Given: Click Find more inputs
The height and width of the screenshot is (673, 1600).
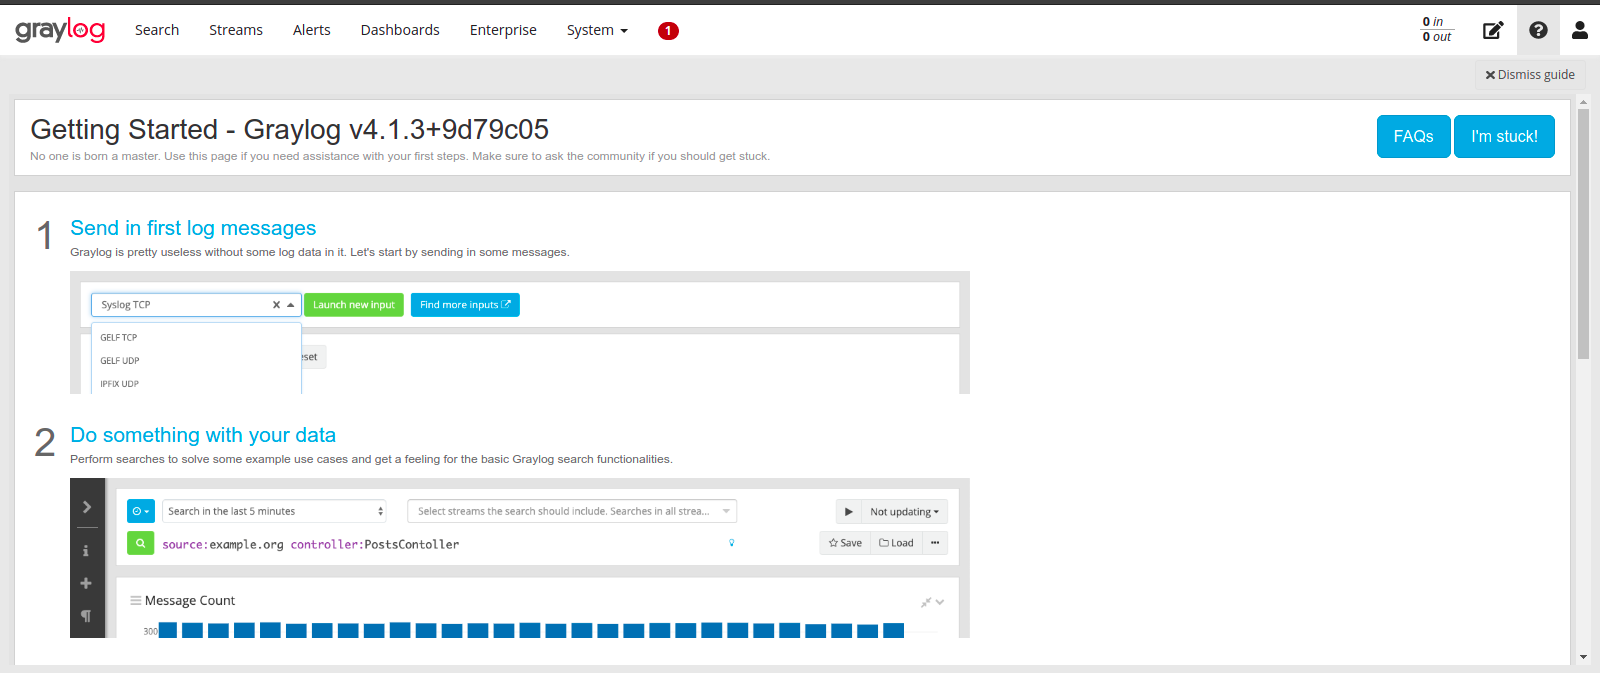Looking at the screenshot, I should [x=465, y=305].
